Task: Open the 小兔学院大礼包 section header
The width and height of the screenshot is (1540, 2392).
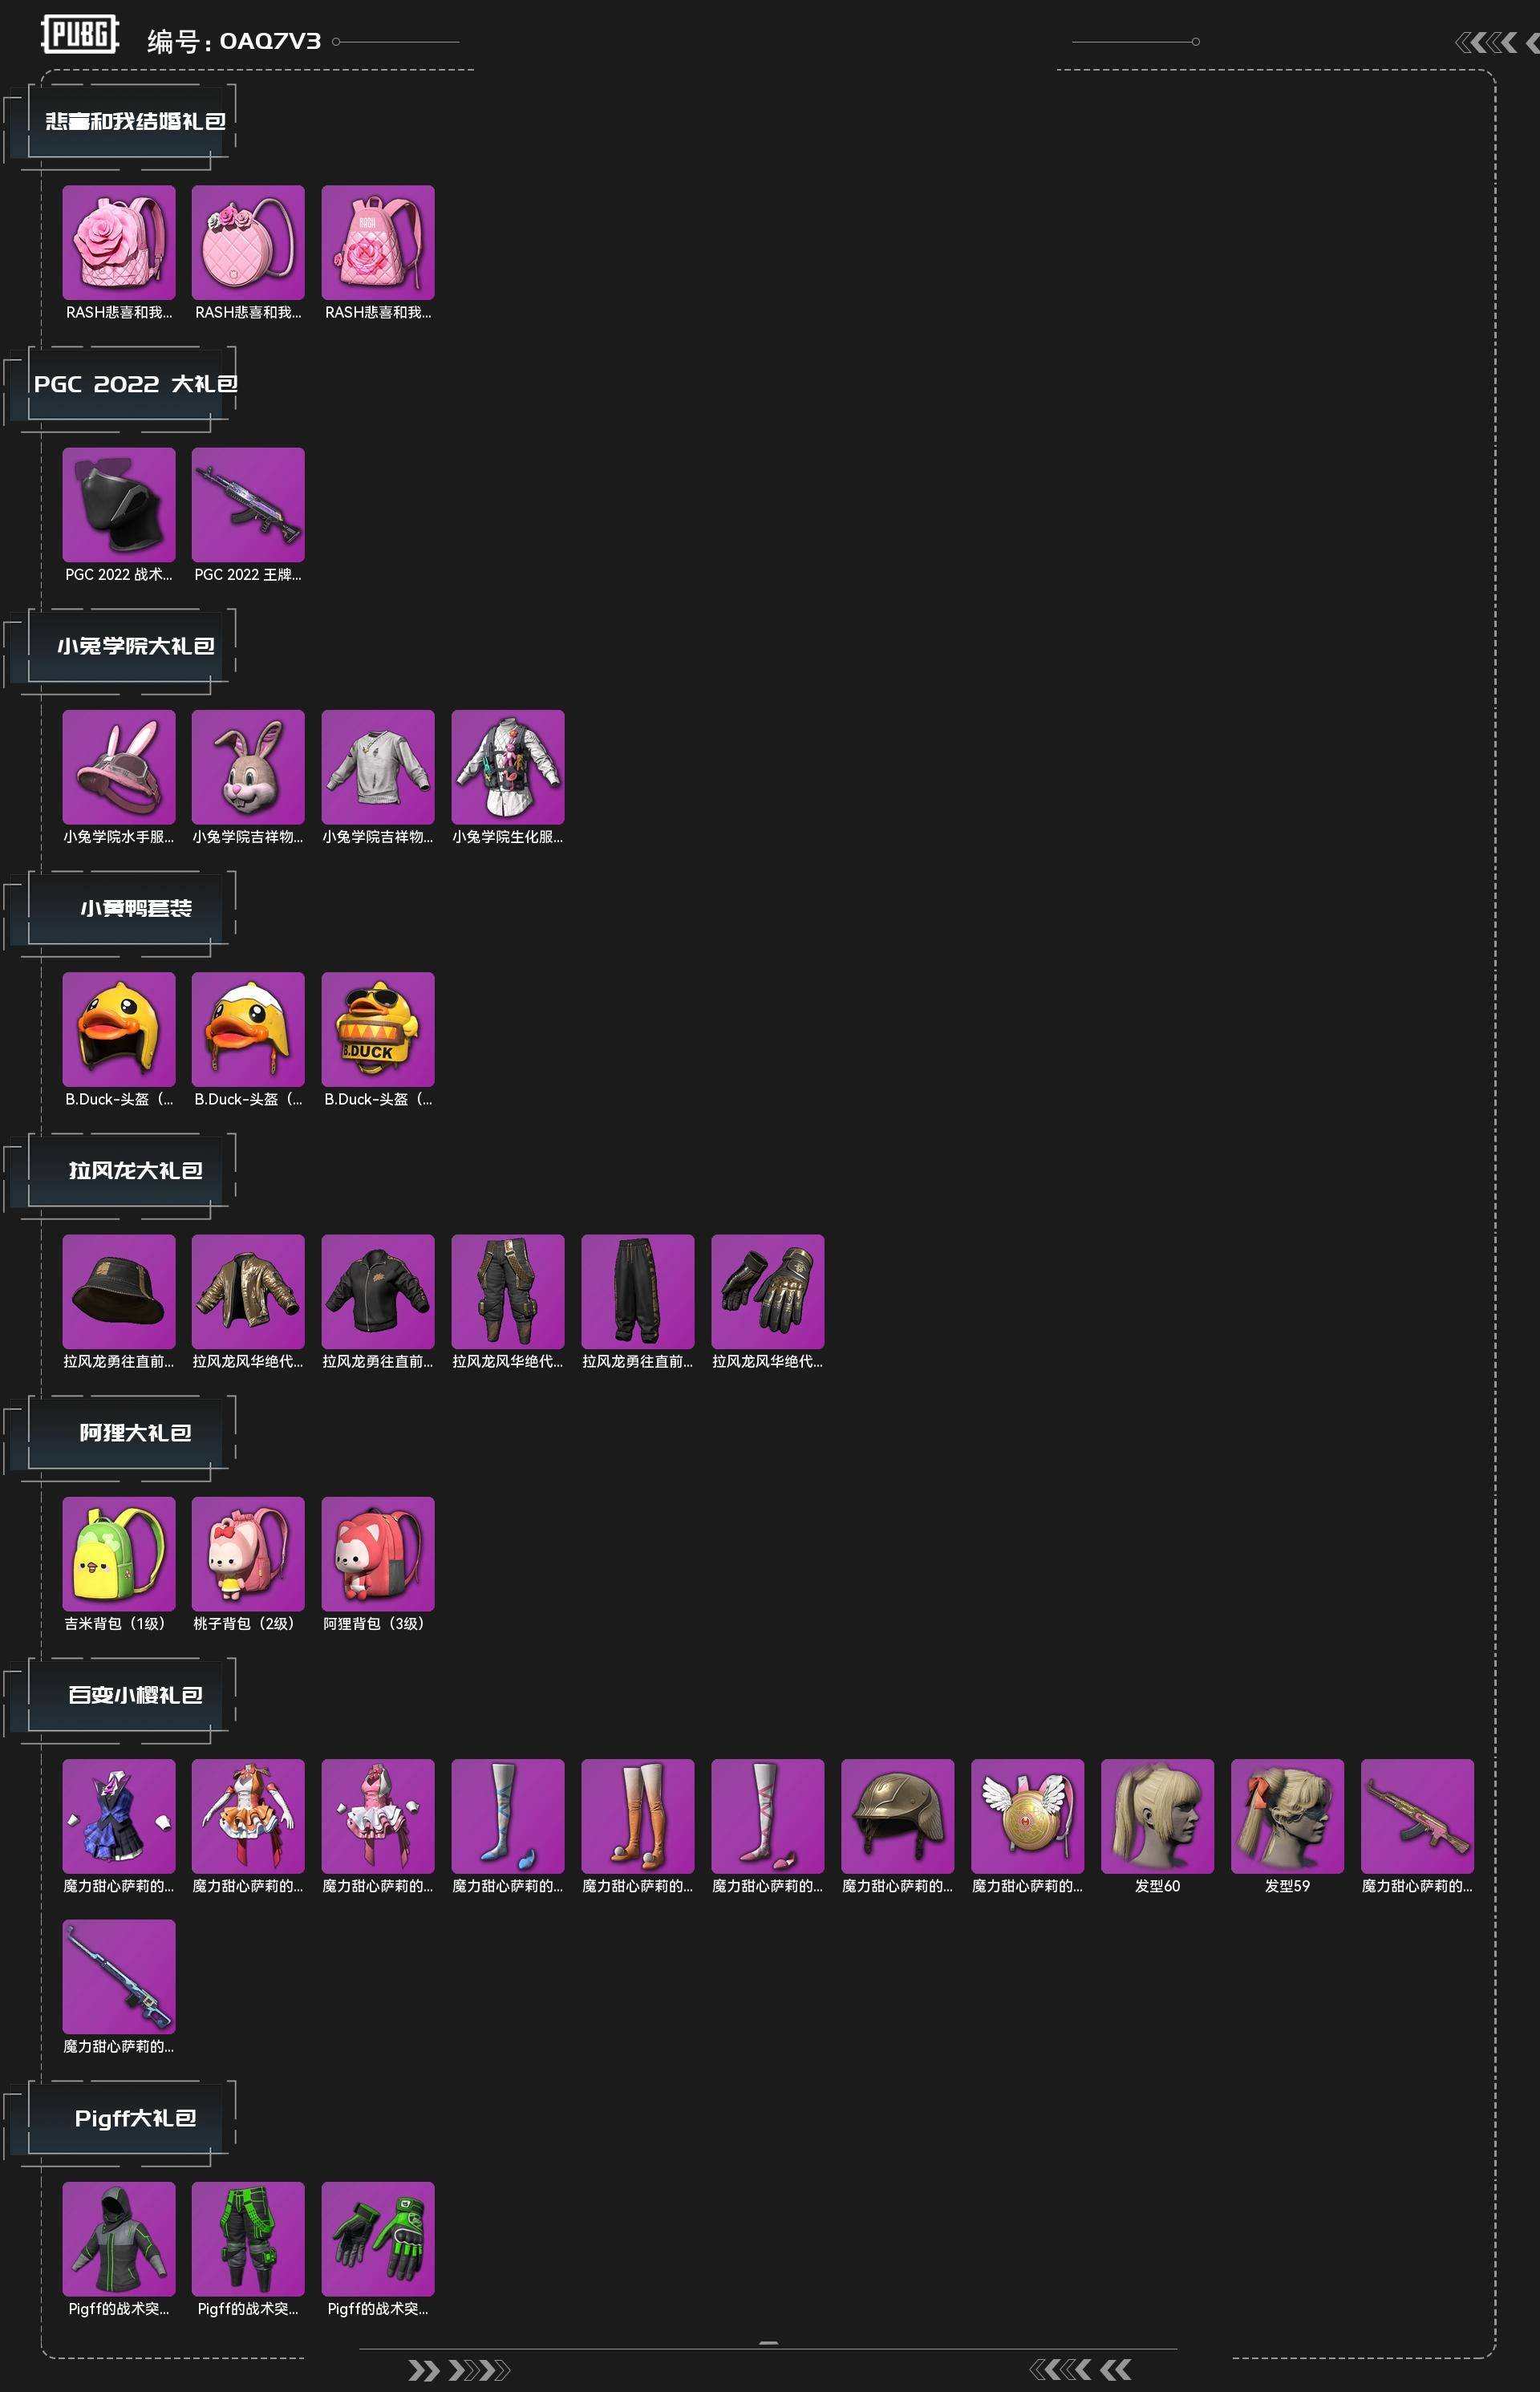Action: click(x=135, y=646)
